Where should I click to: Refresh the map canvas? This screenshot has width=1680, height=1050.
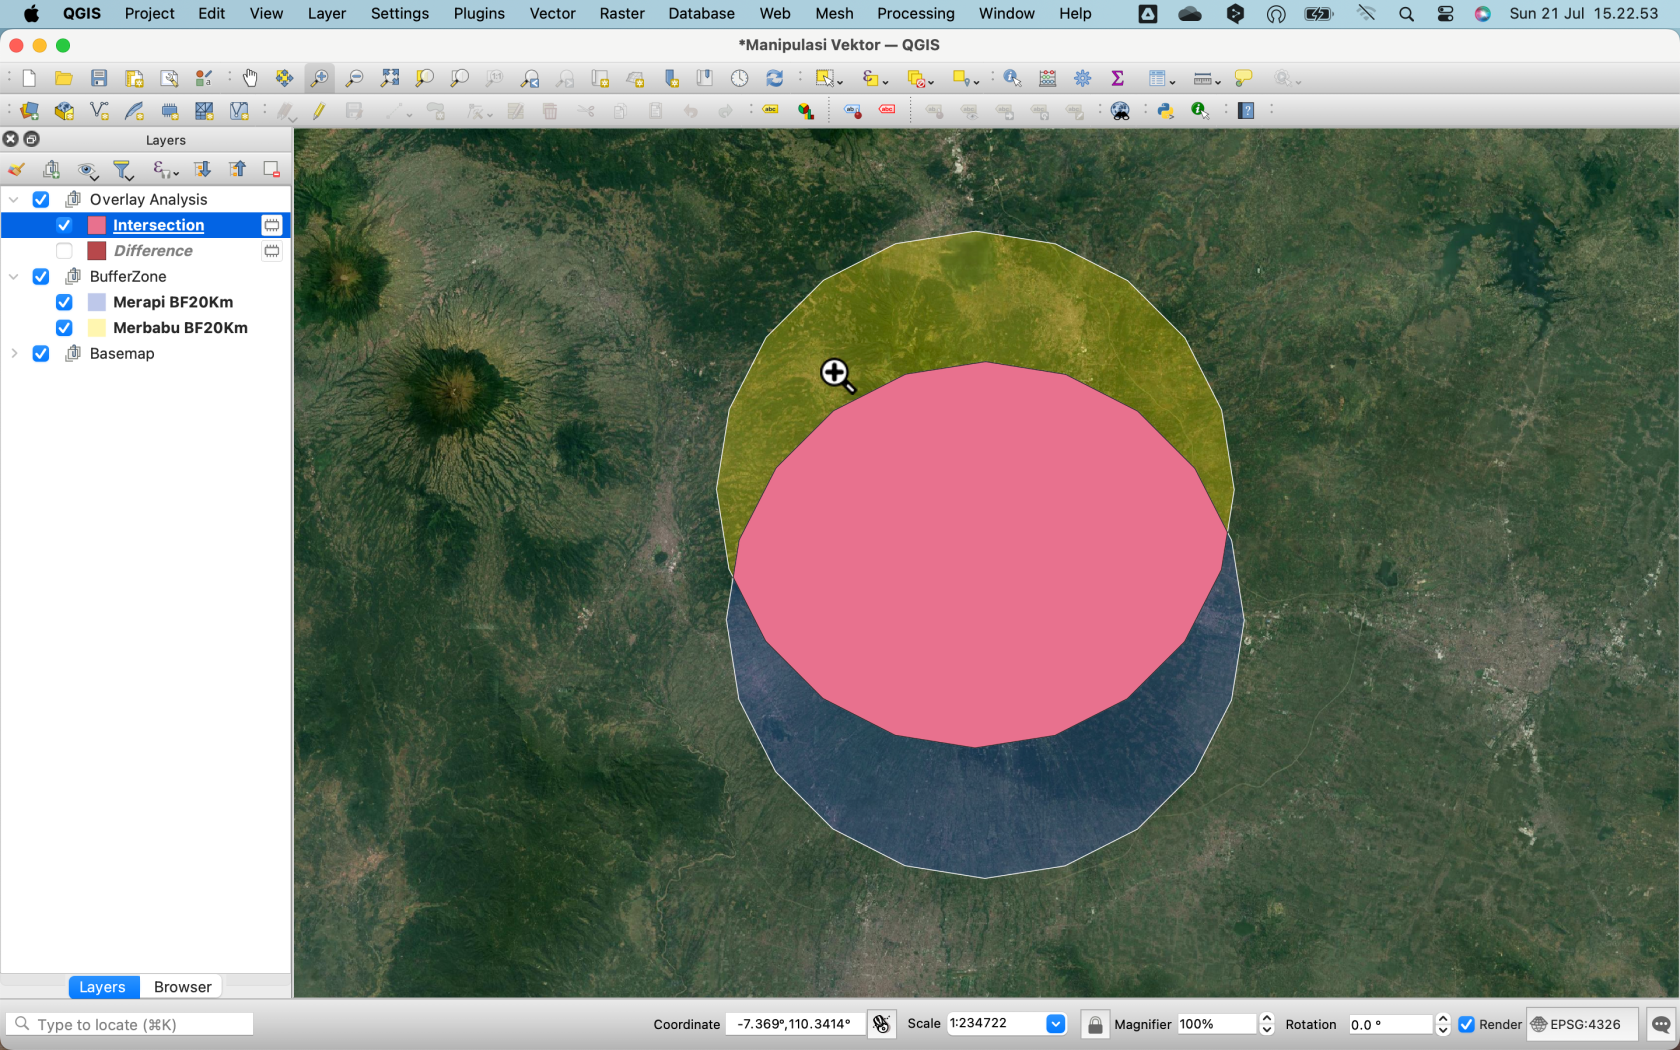click(774, 78)
